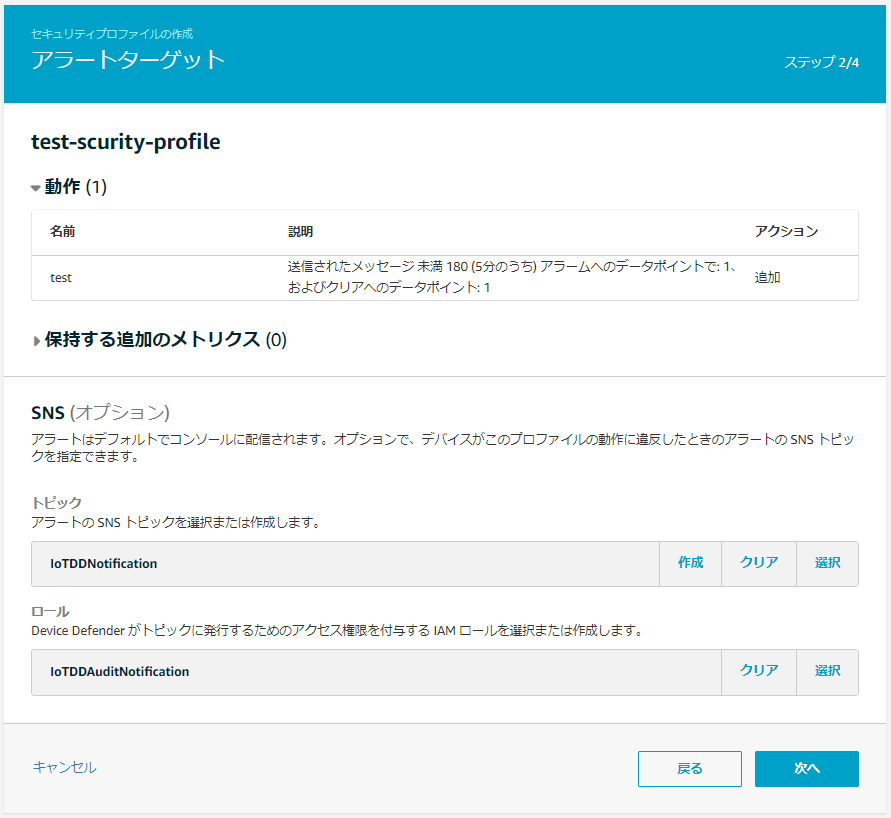
Task: Click the 名前 column header
Action: pyautogui.click(x=62, y=231)
